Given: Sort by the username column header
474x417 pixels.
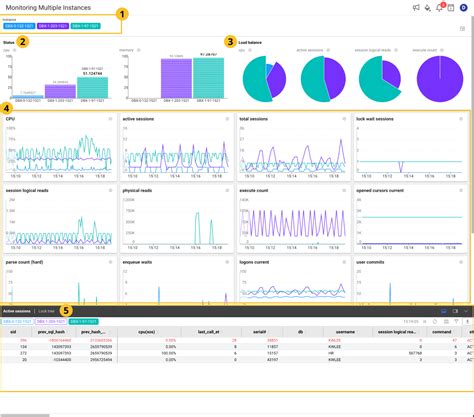Looking at the screenshot, I should (345, 332).
